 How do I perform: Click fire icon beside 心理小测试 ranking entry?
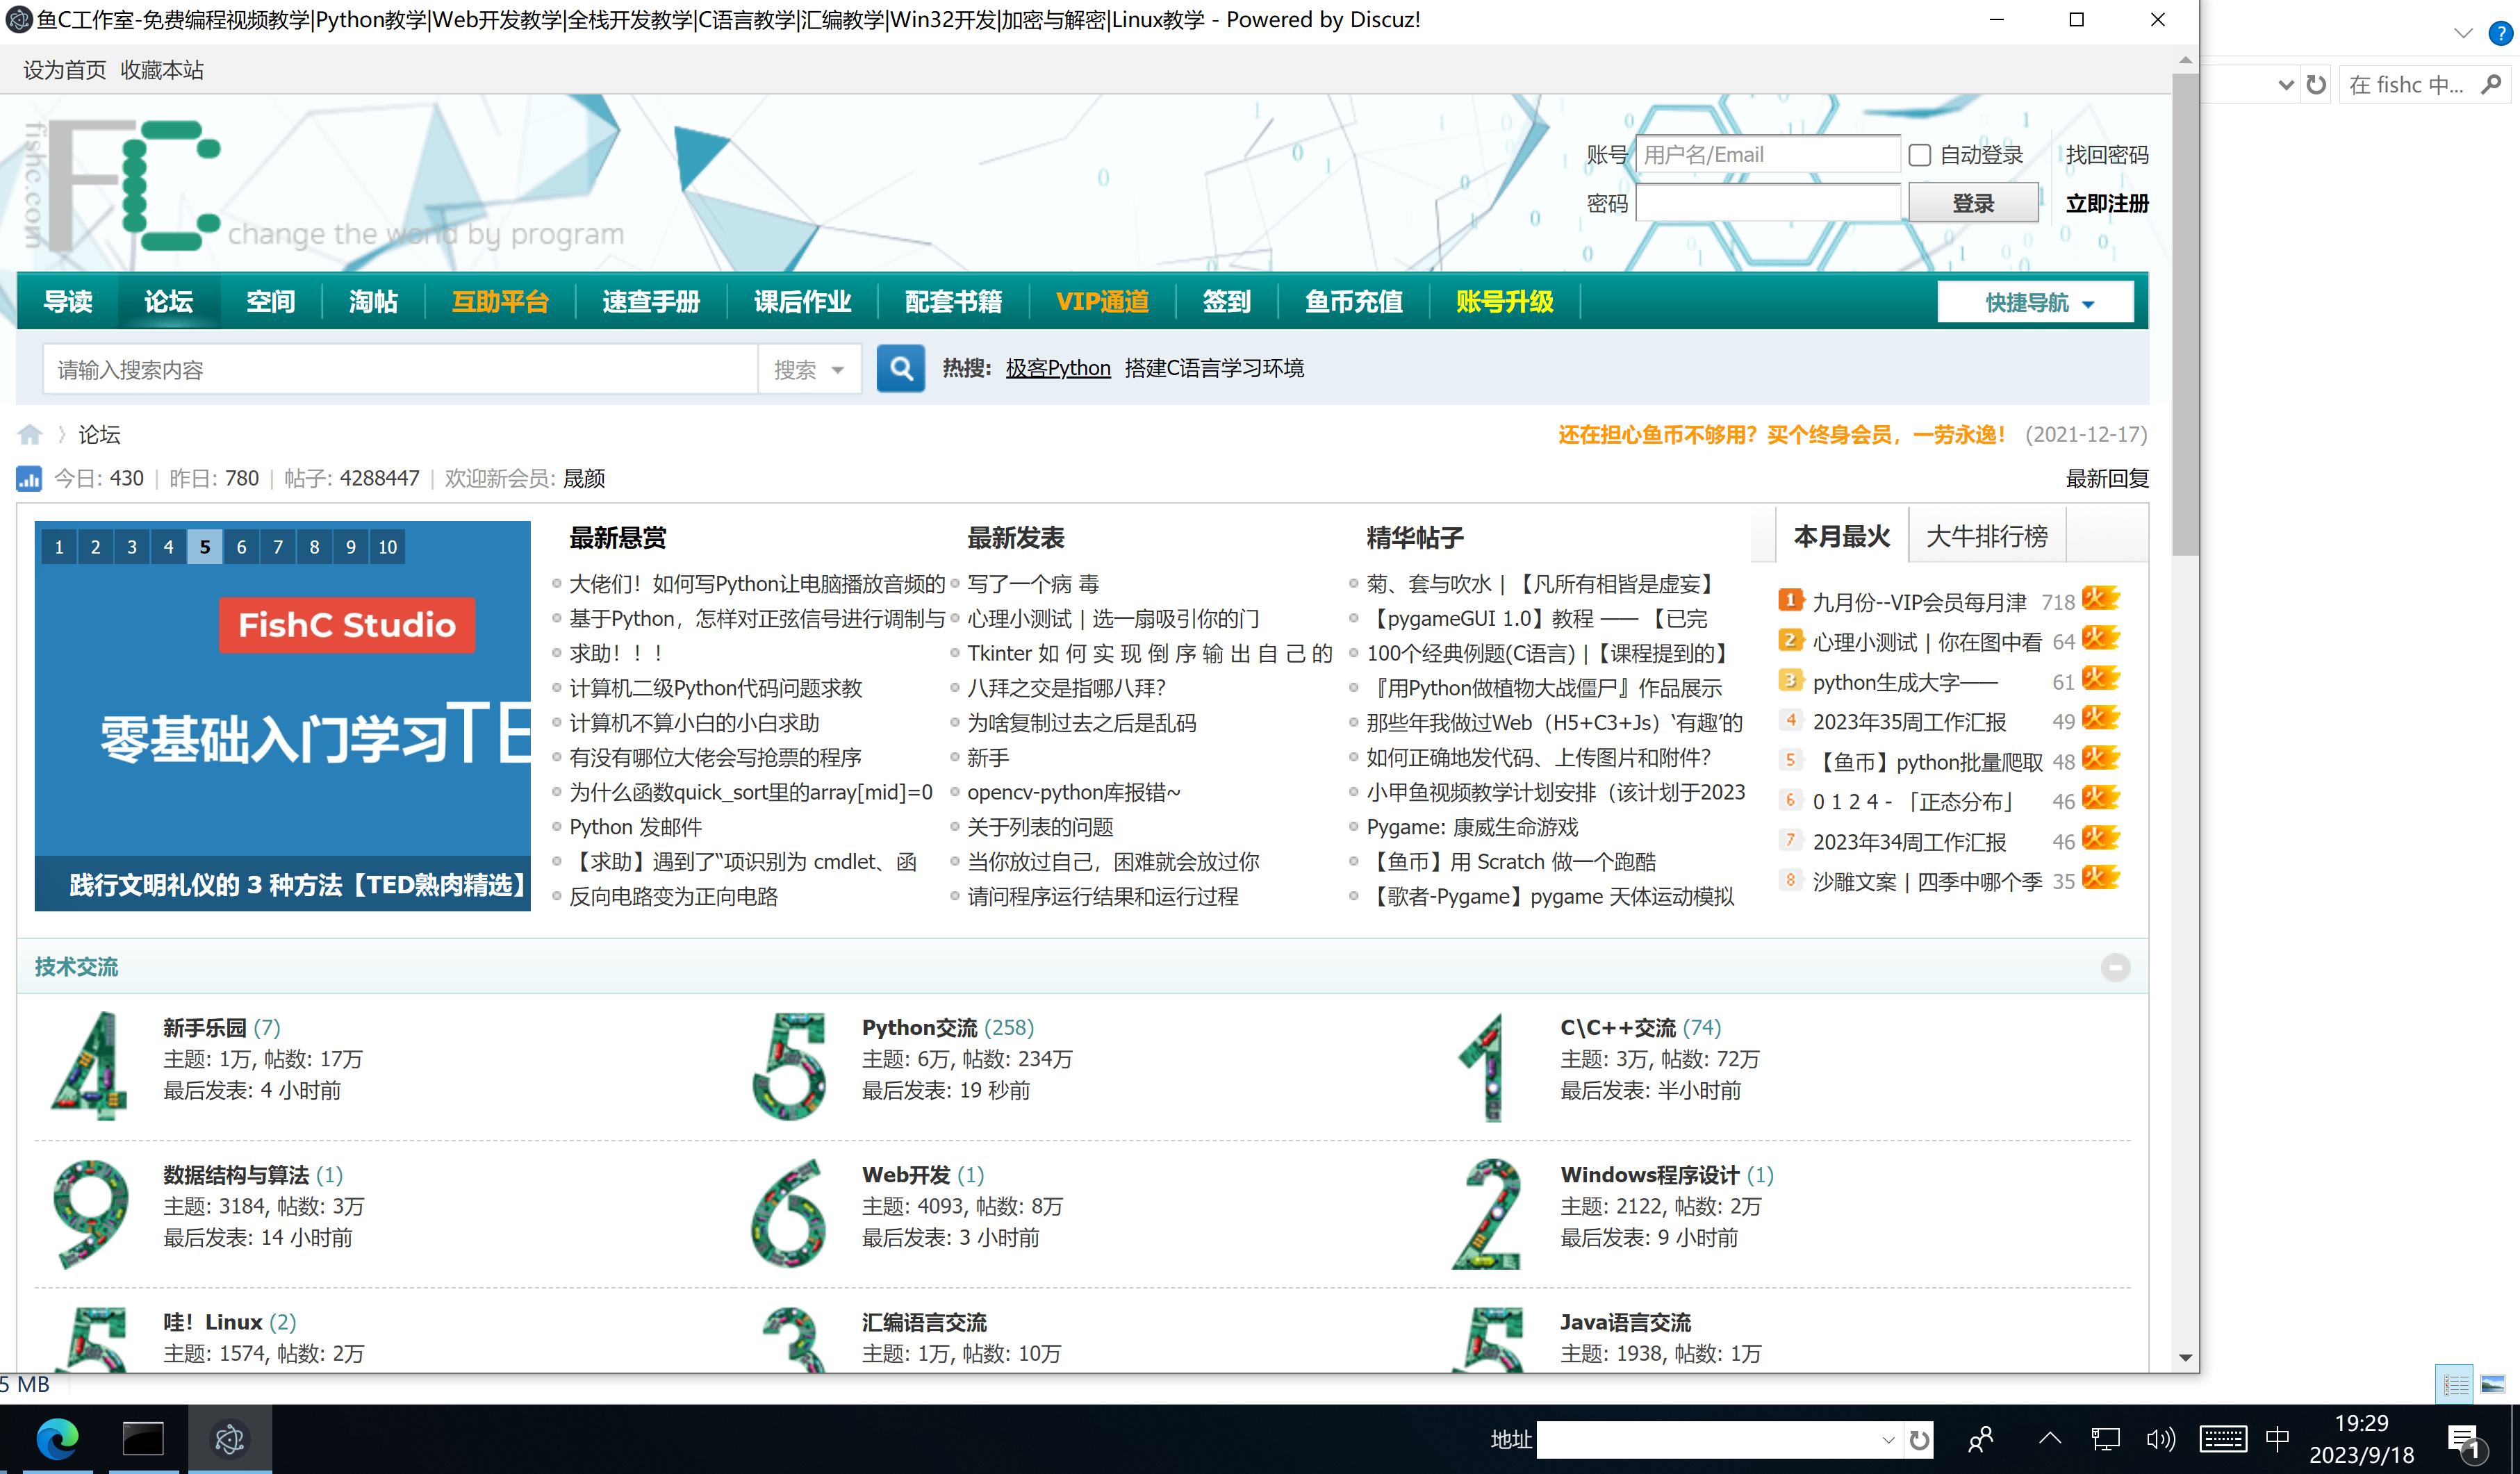point(2101,639)
